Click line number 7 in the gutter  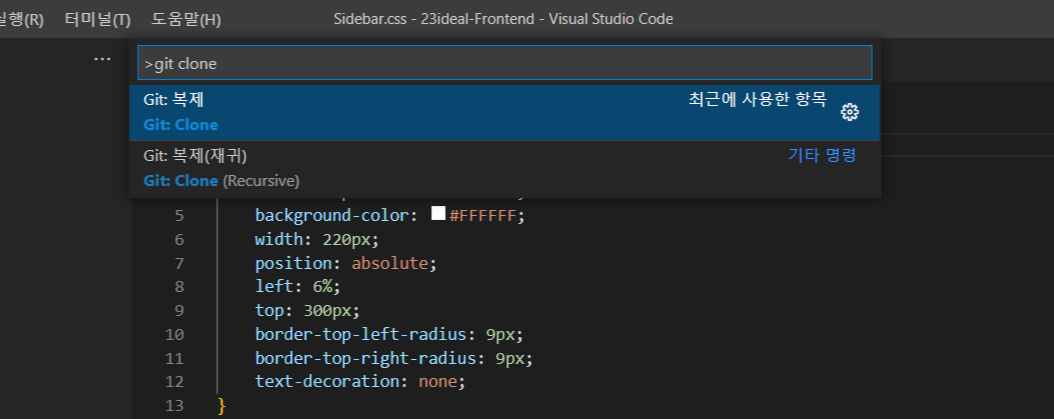point(179,263)
